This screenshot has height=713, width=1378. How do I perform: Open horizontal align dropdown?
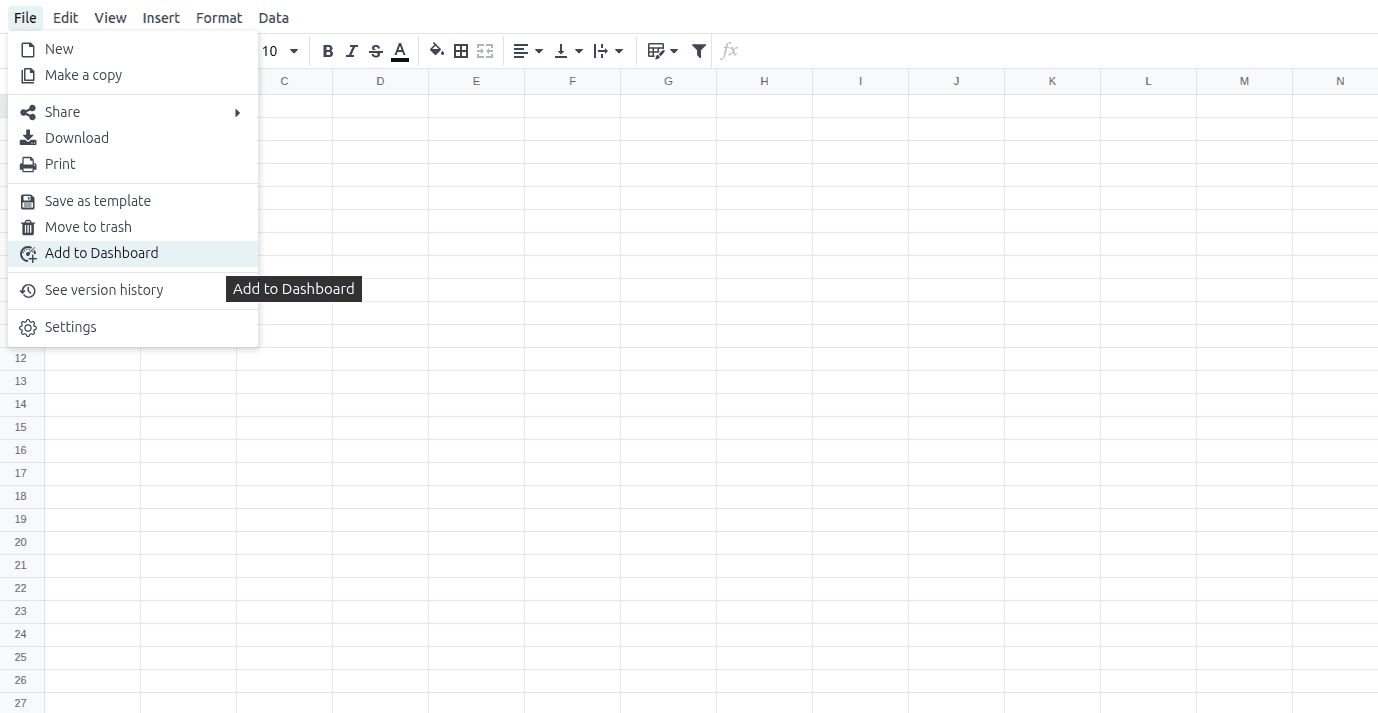(527, 51)
